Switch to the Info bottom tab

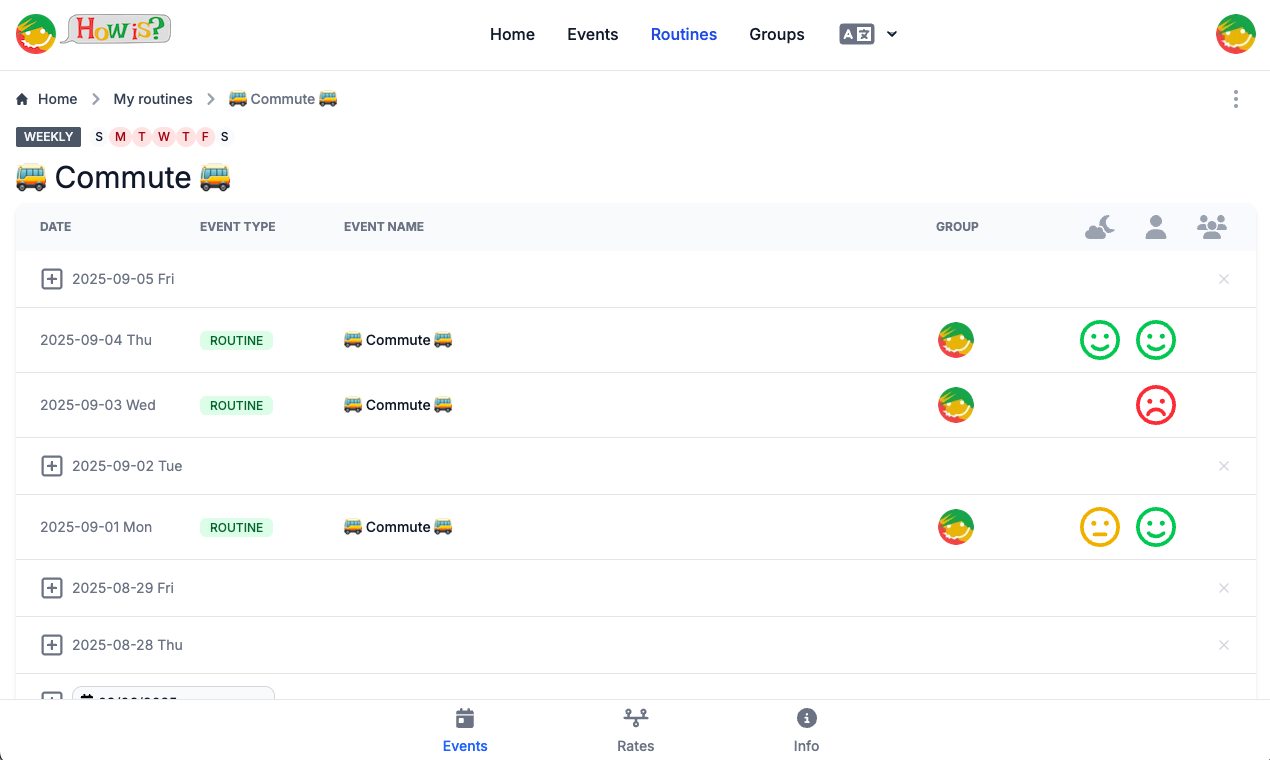point(806,731)
